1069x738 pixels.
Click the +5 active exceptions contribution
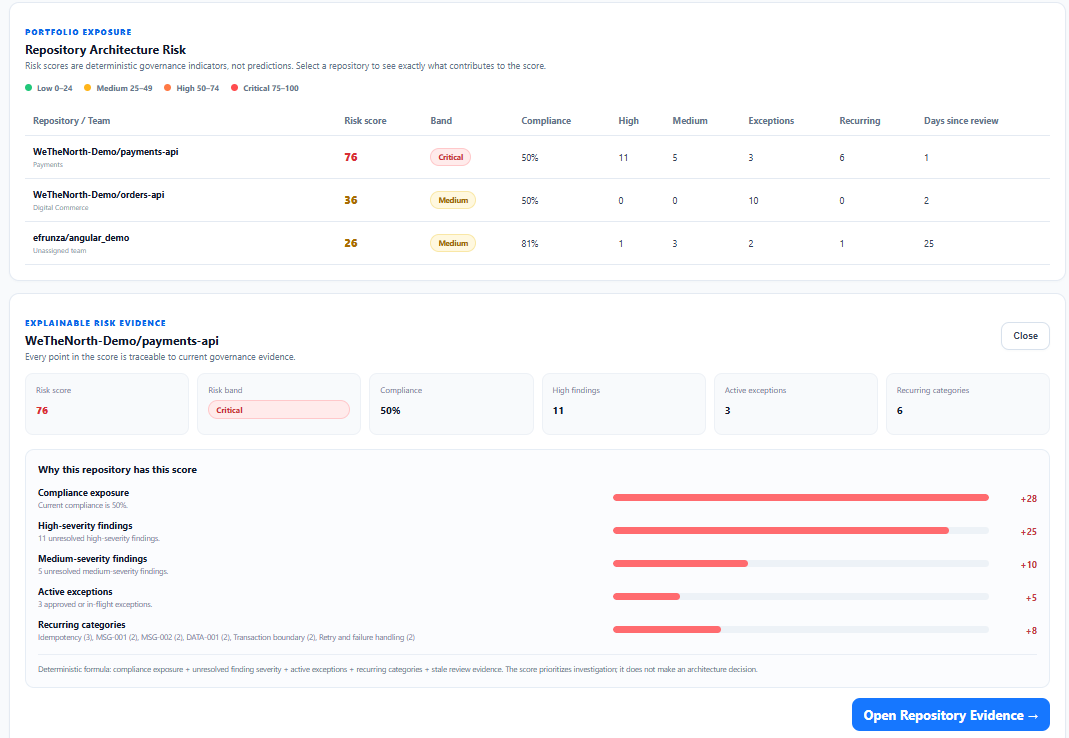(x=1031, y=597)
